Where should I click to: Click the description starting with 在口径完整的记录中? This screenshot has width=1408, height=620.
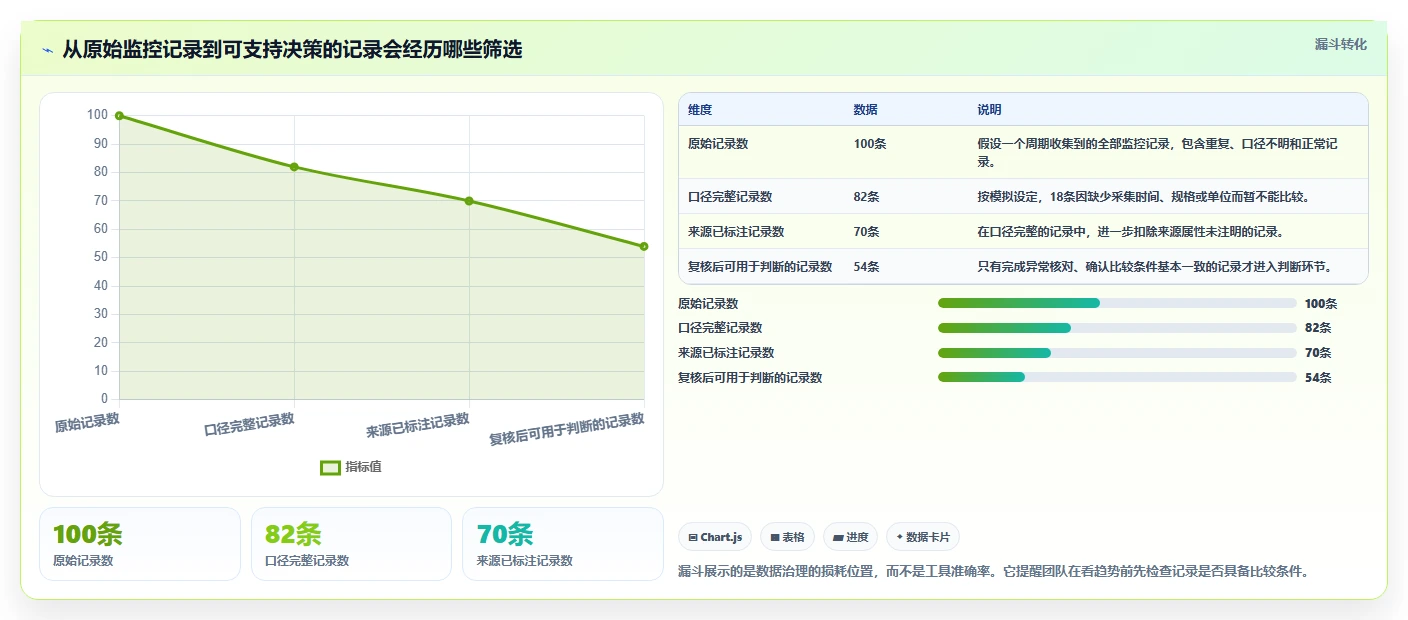click(x=1131, y=232)
